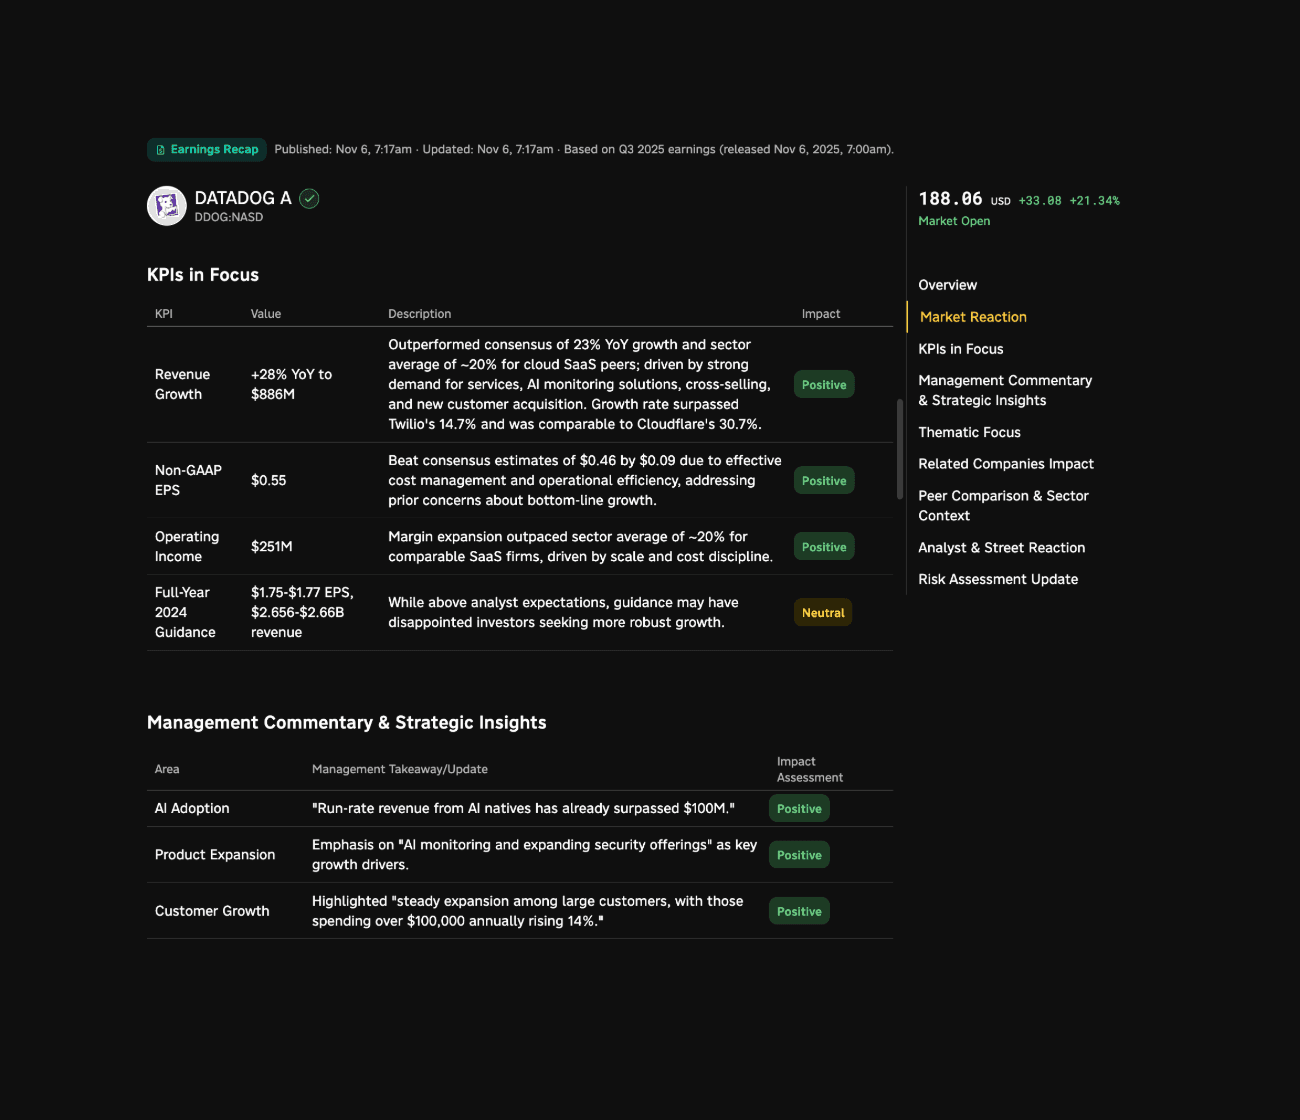Viewport: 1300px width, 1120px height.
Task: Jump to KPIs in Focus sidebar link
Action: click(960, 349)
